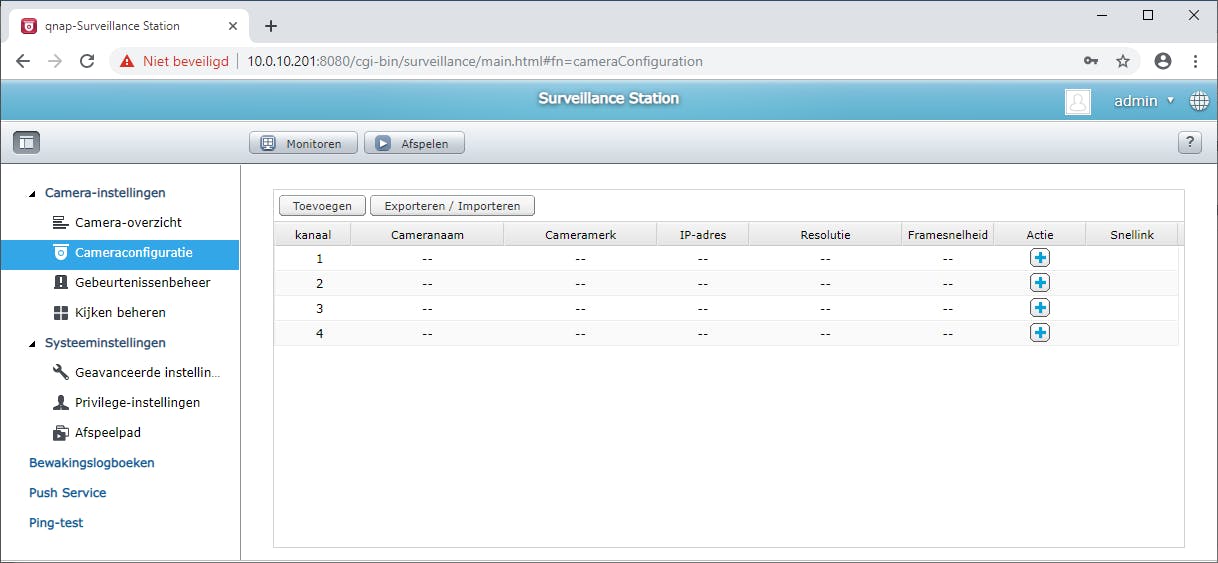Click the Resolutie column header

pyautogui.click(x=825, y=234)
